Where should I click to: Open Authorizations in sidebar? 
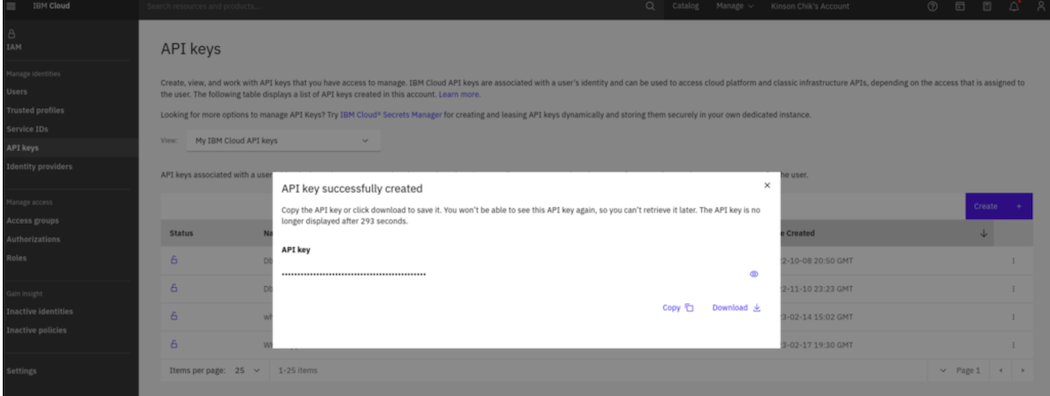(x=33, y=239)
